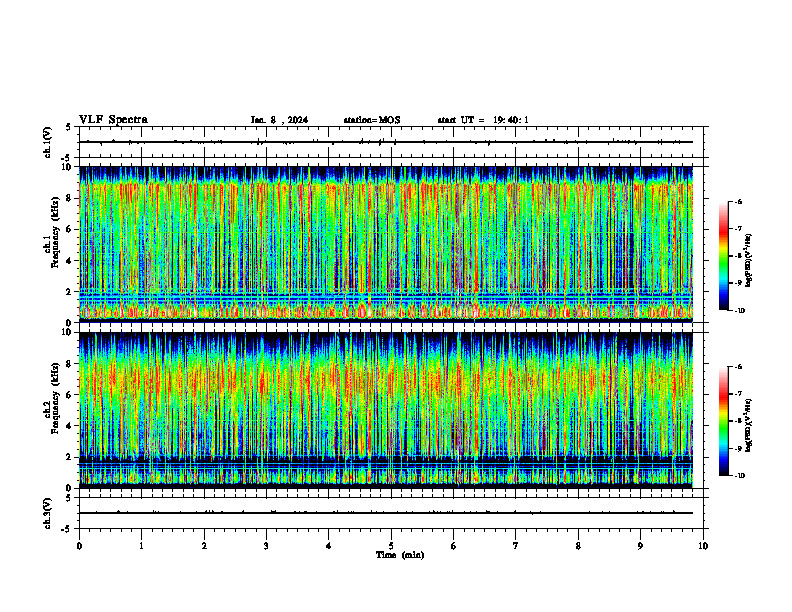This screenshot has width=792, height=612.
Task: Click the ch.1 colorbar log(PSD) unit label
Action: coord(749,260)
